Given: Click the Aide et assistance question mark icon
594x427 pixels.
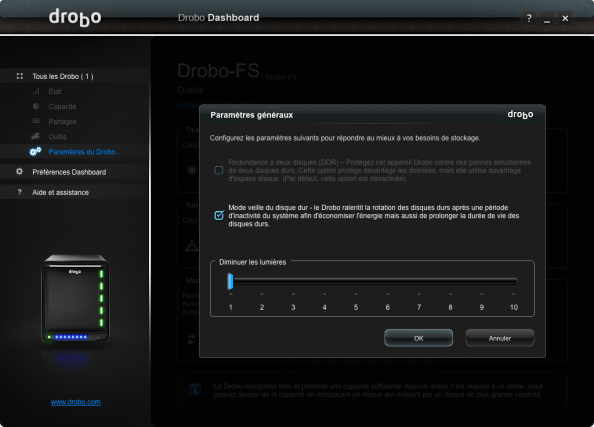Looking at the screenshot, I should [x=20, y=192].
